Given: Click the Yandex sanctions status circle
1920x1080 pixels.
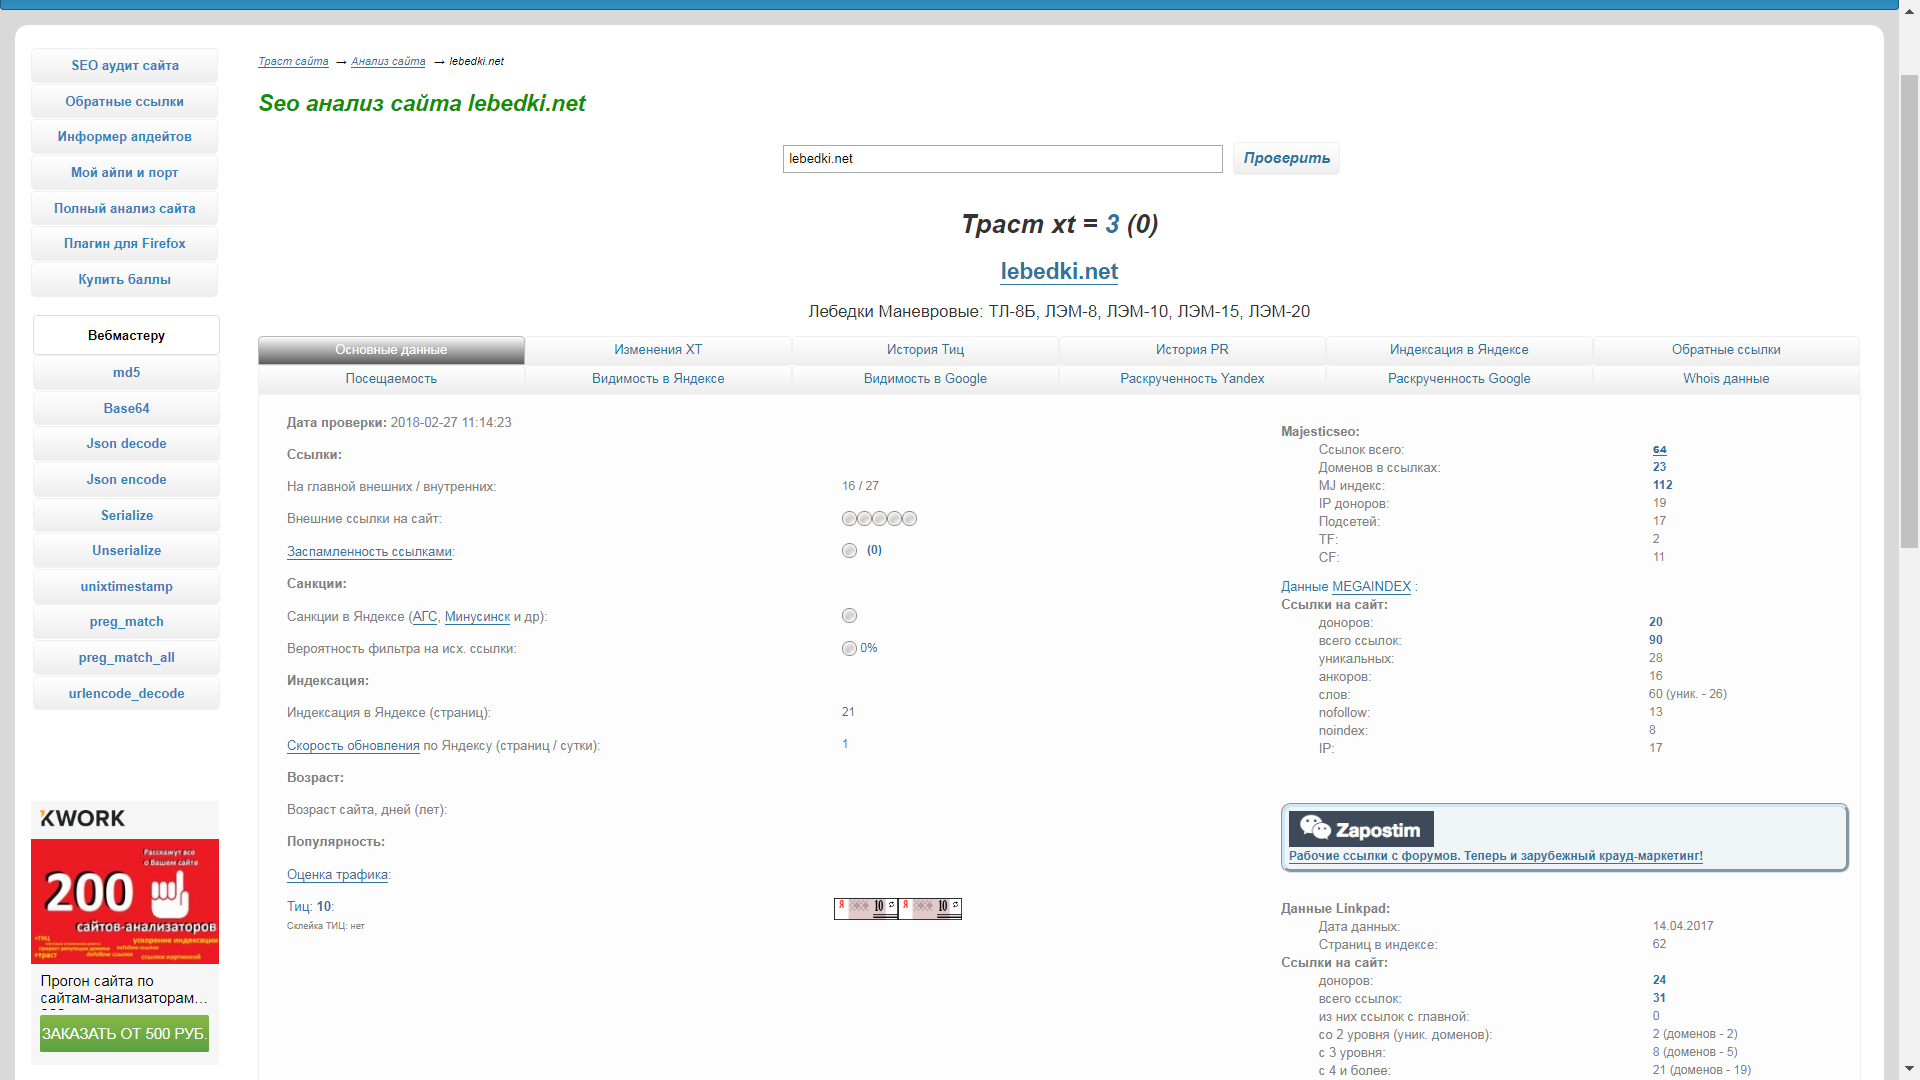Looking at the screenshot, I should (849, 616).
